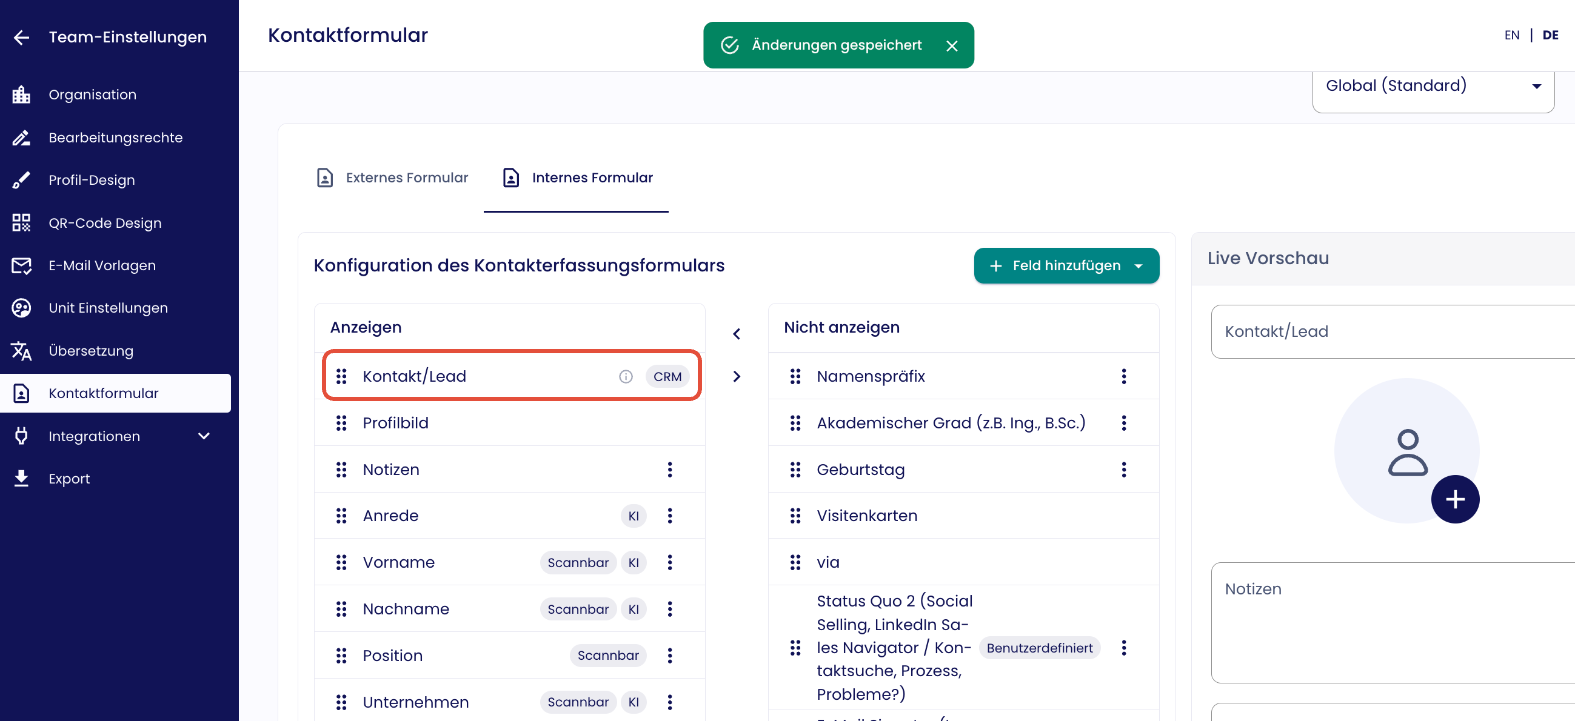This screenshot has width=1575, height=721.
Task: Click the E-Mail Vorlagen envelope icon
Action: tap(21, 265)
